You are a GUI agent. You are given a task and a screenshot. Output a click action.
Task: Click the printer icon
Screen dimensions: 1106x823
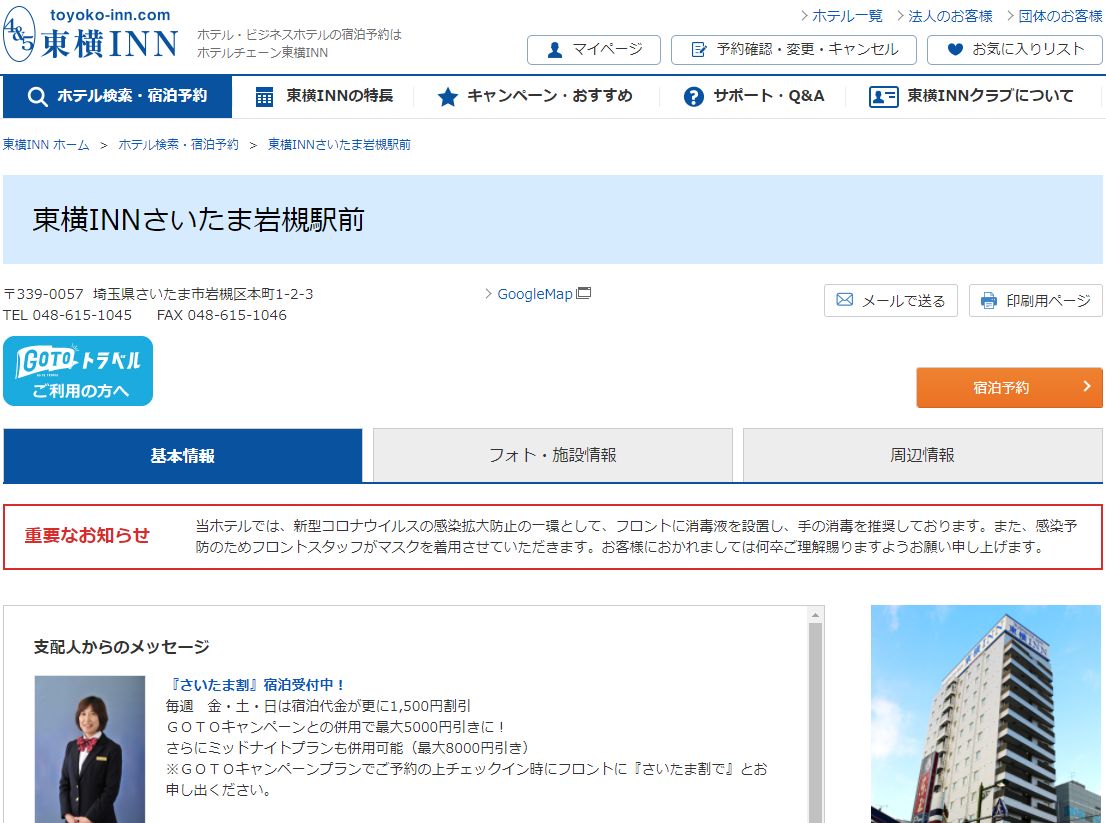tap(989, 300)
